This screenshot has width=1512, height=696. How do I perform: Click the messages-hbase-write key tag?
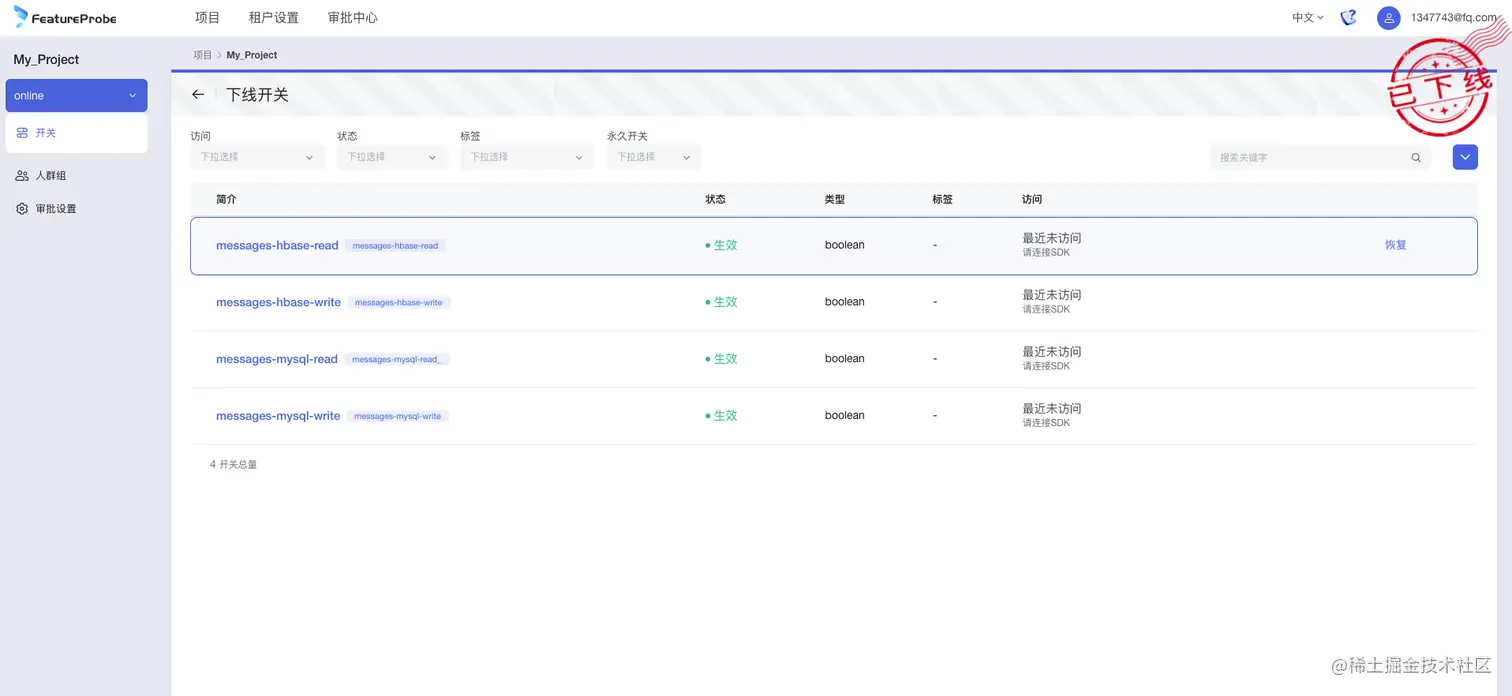tap(399, 302)
